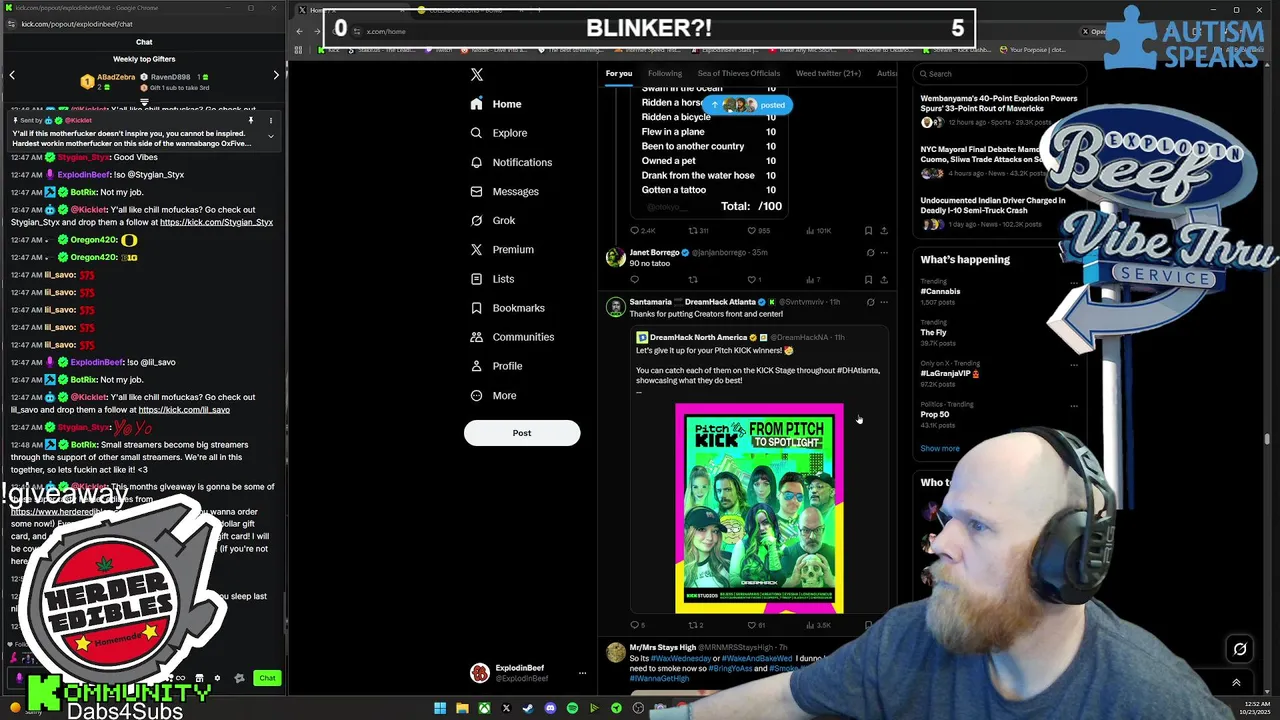Open more options on Janet Borrego's post
Screen dimensions: 1280x720
883,253
